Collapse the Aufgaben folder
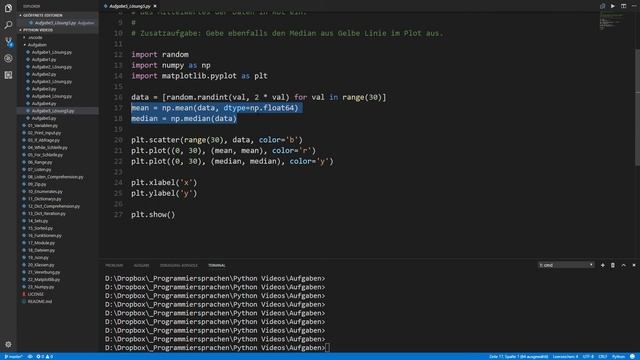The image size is (640, 360). click(x=37, y=45)
